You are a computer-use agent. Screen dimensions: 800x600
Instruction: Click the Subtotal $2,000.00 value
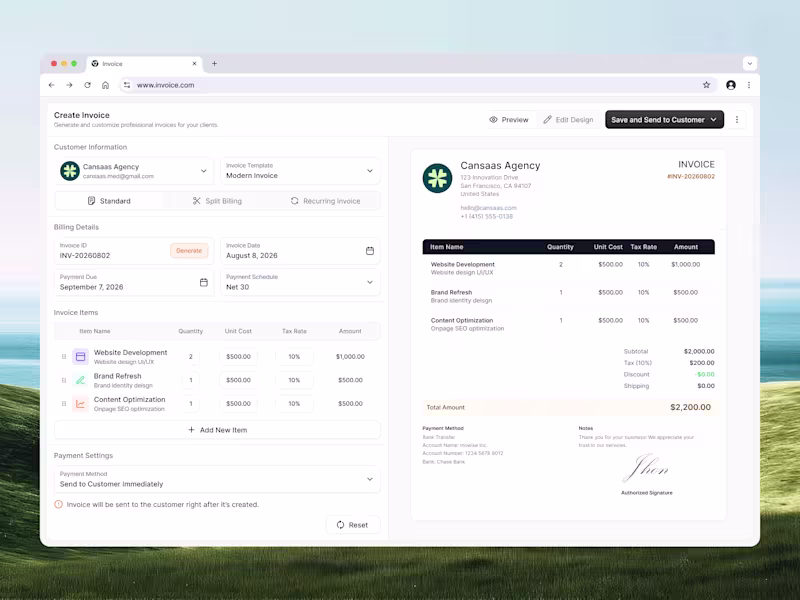(x=699, y=352)
